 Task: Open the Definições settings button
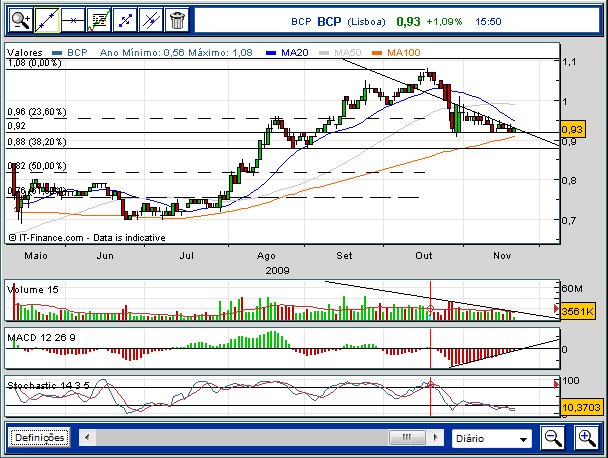40,438
